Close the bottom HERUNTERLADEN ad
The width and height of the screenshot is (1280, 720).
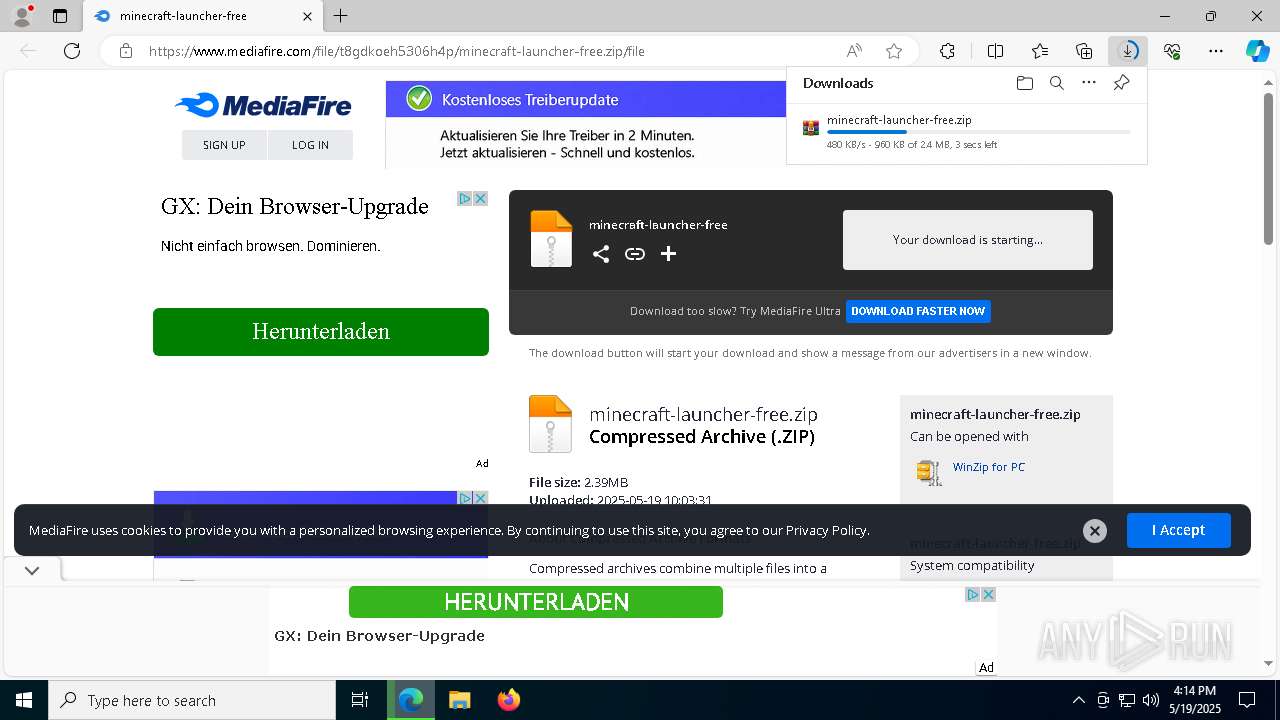click(988, 594)
